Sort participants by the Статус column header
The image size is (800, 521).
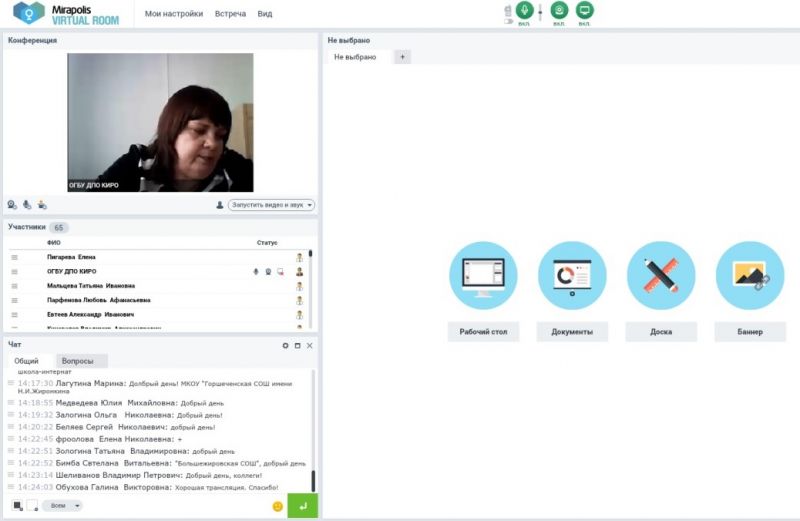coord(267,243)
